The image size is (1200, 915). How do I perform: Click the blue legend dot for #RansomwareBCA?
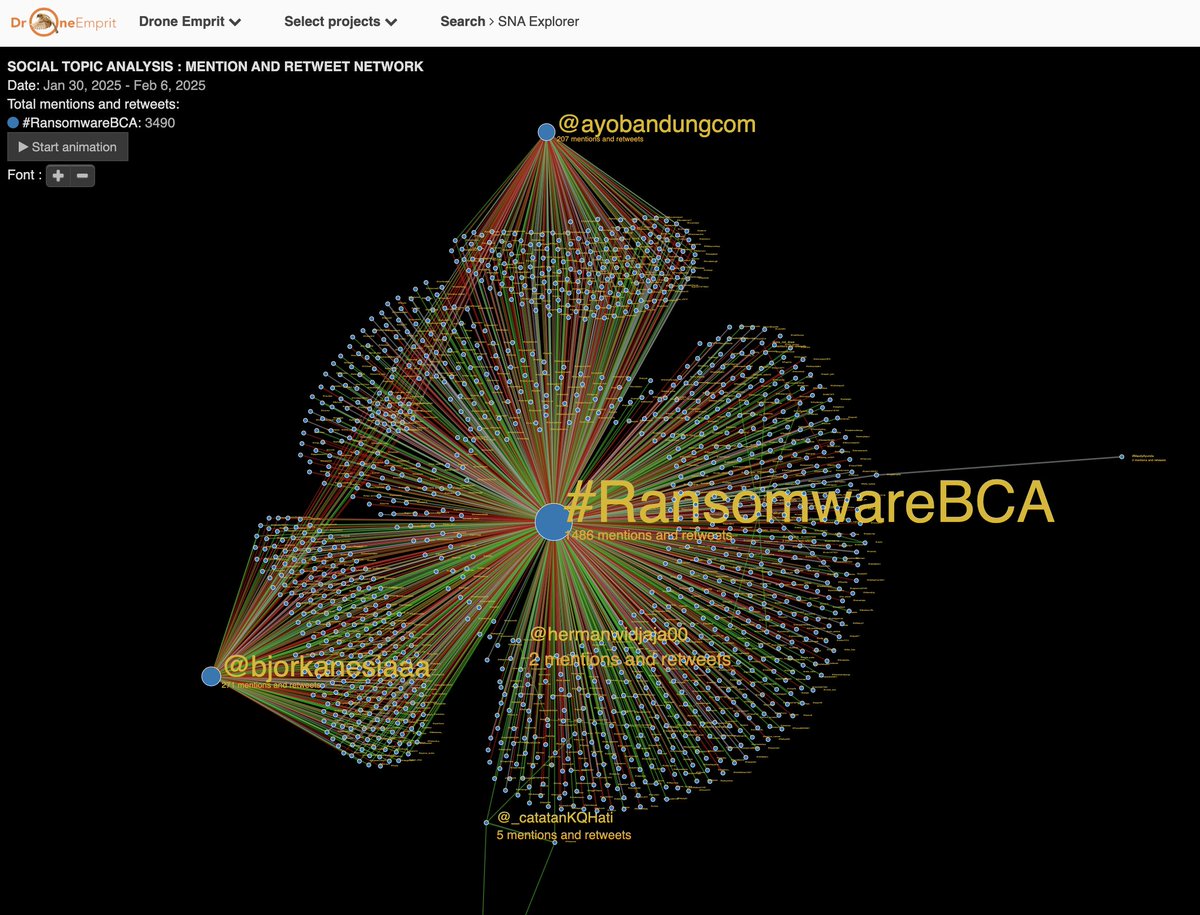point(12,122)
